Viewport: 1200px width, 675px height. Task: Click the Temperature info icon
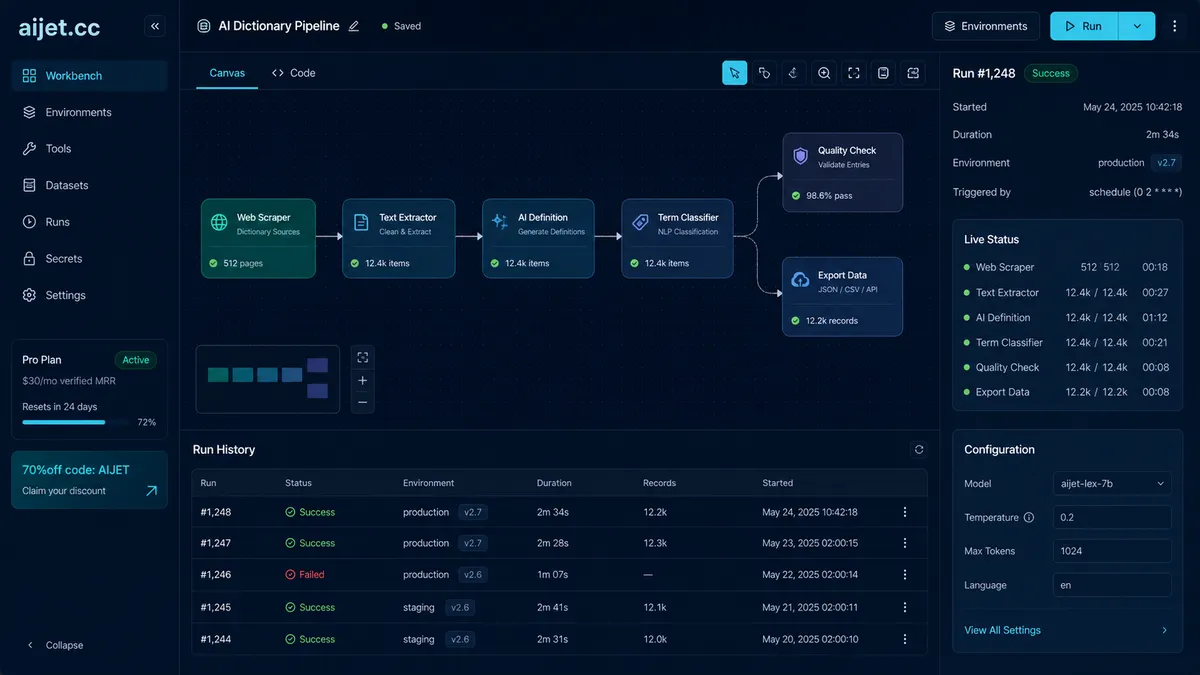coord(1029,518)
